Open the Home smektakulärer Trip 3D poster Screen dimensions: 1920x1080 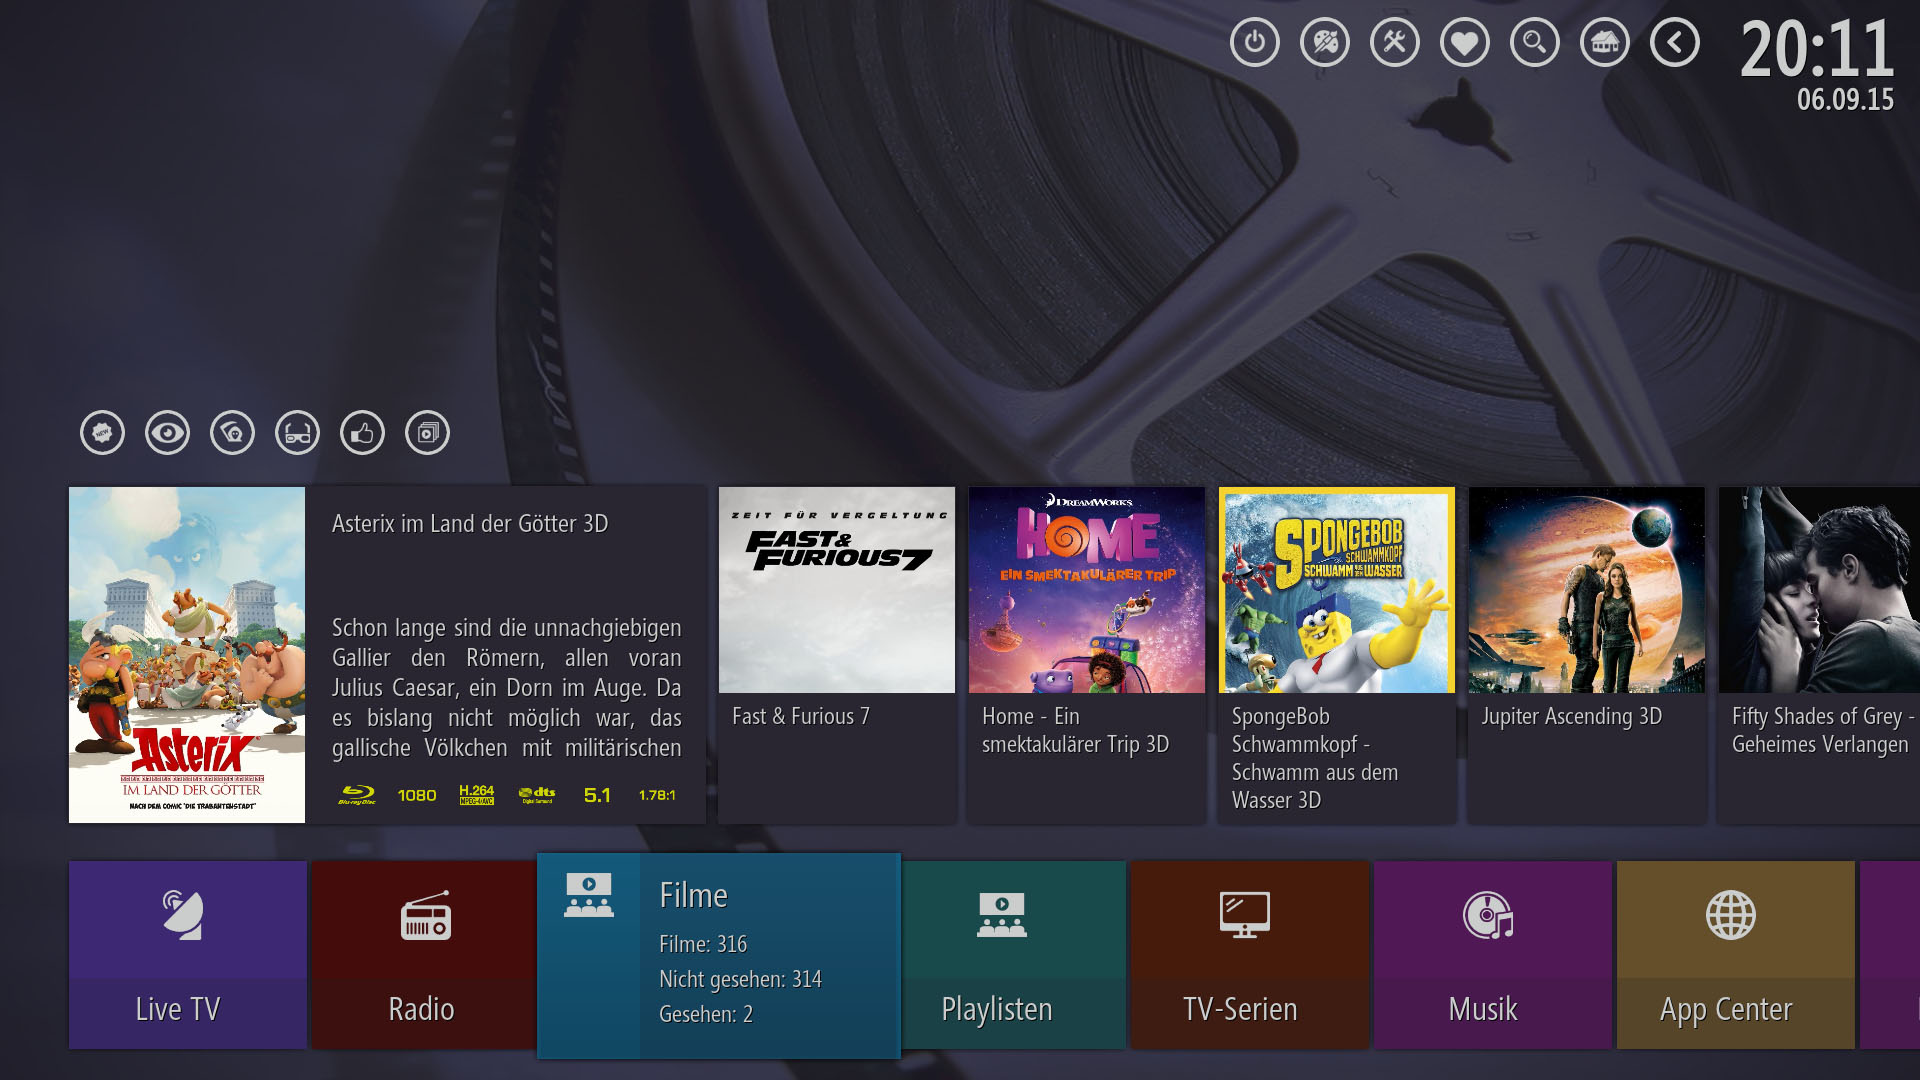pyautogui.click(x=1087, y=590)
